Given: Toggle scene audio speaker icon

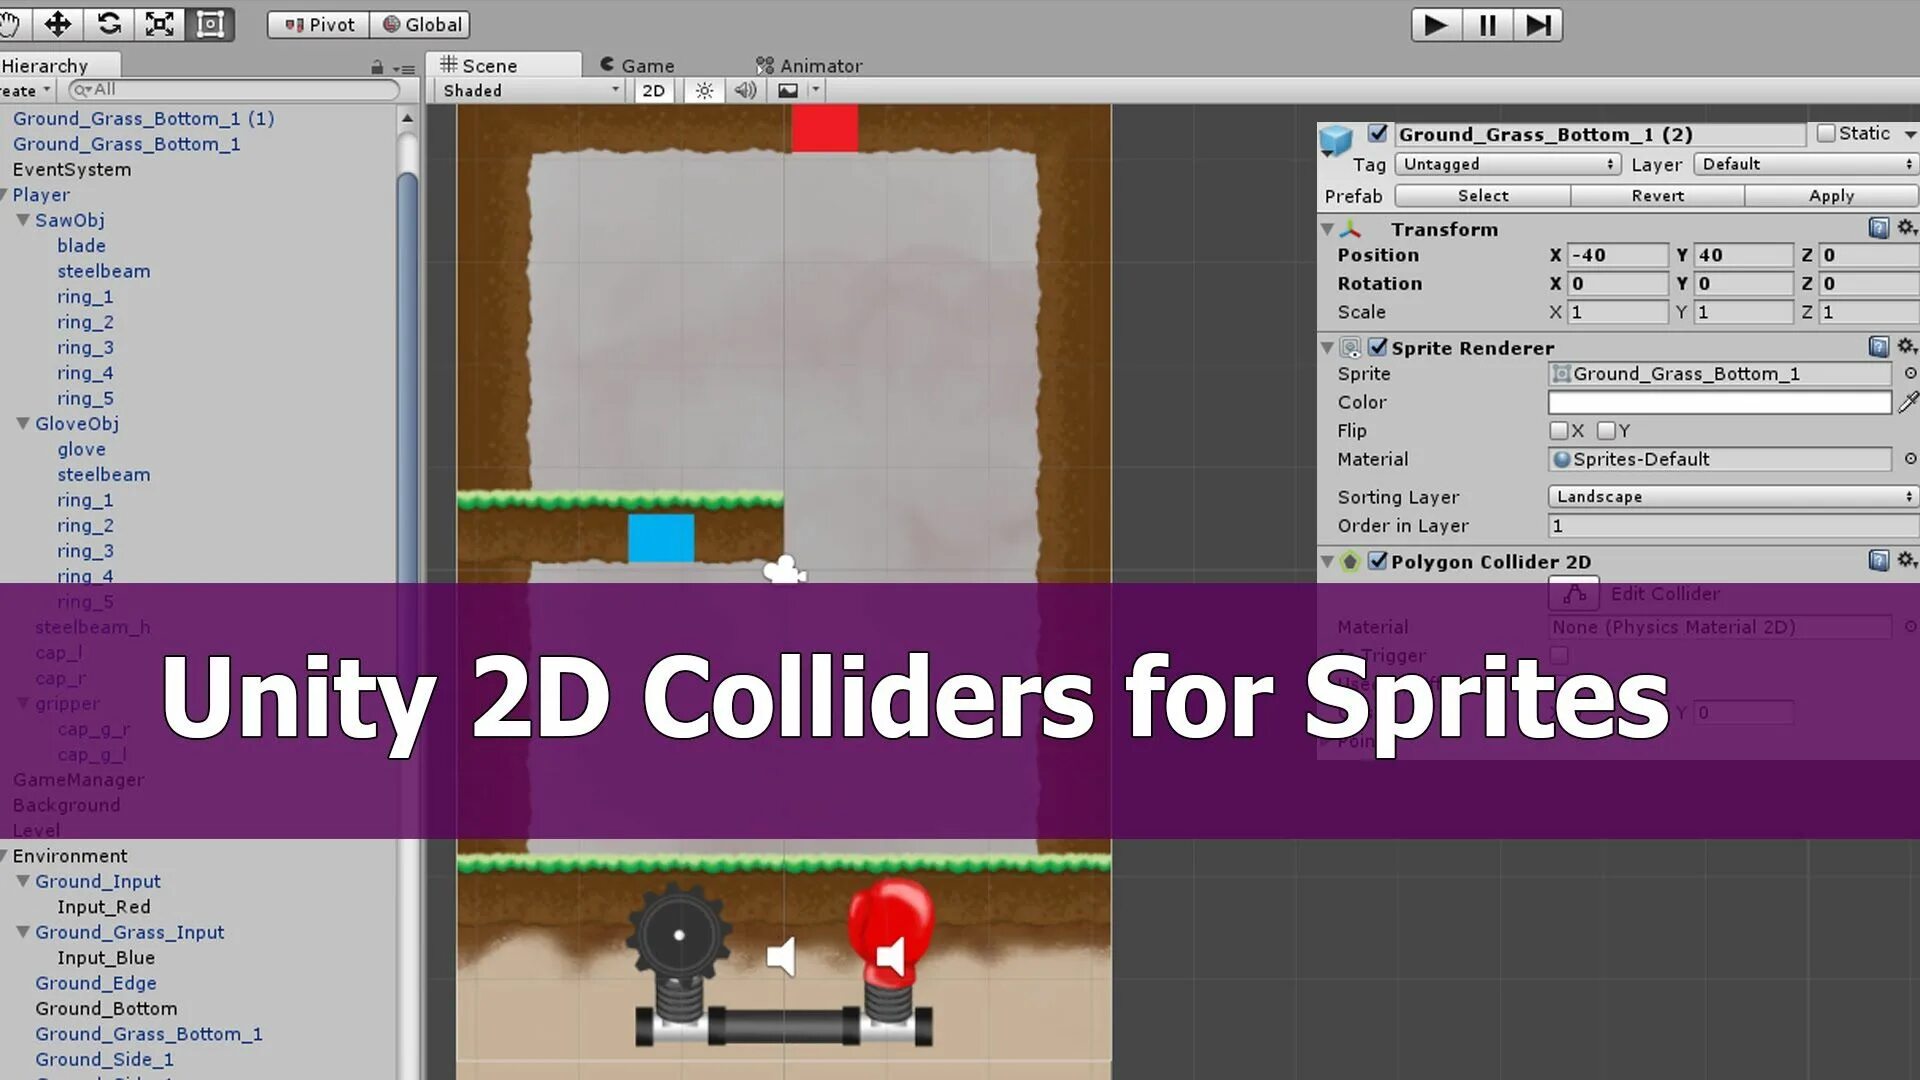Looking at the screenshot, I should [x=746, y=90].
